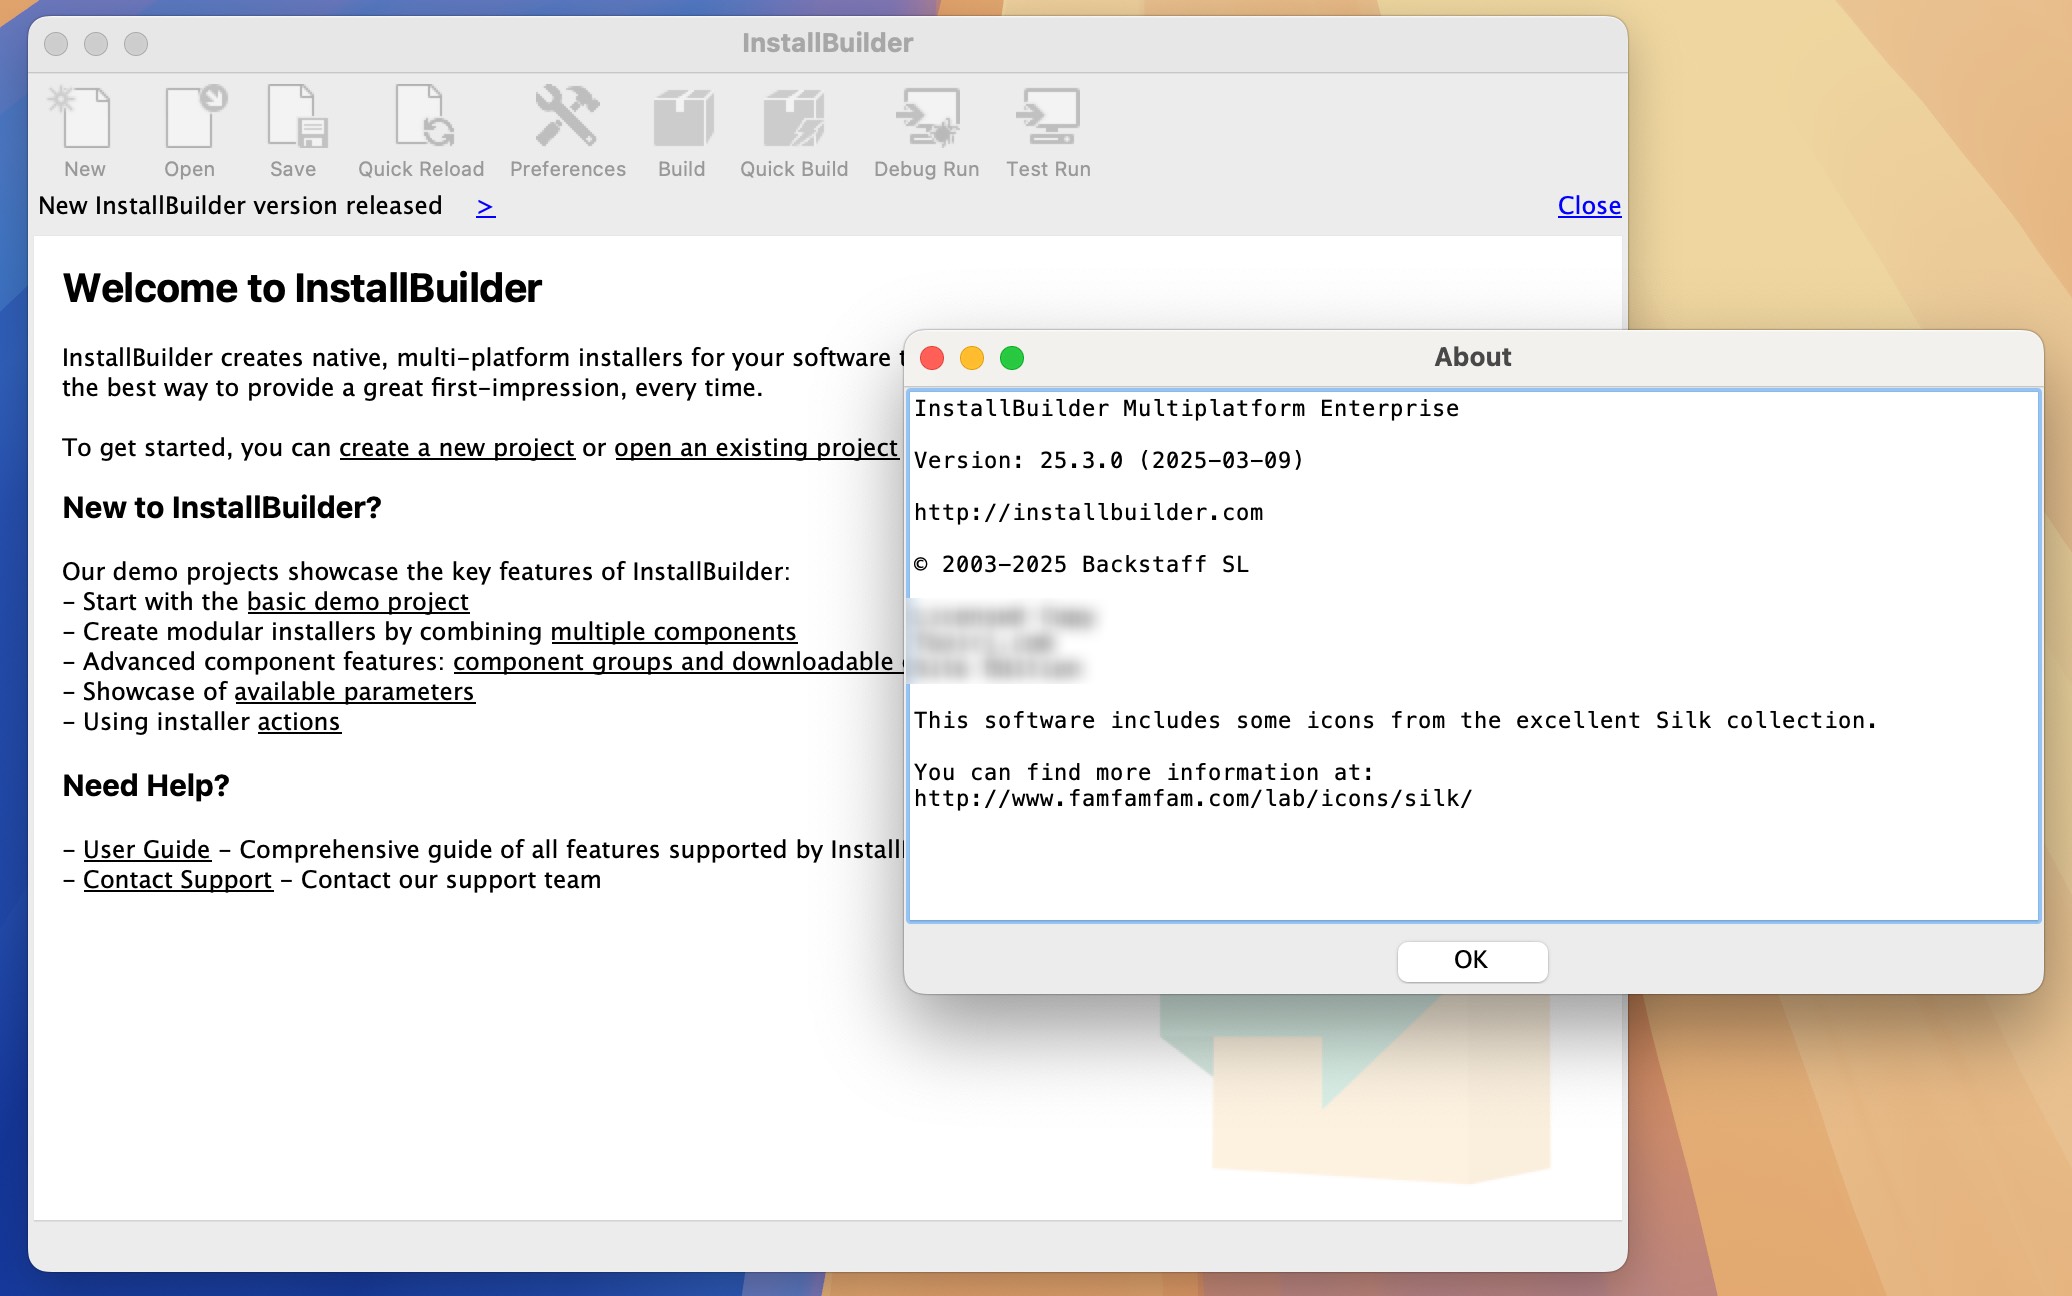Click the About dialog text area

(1473, 655)
